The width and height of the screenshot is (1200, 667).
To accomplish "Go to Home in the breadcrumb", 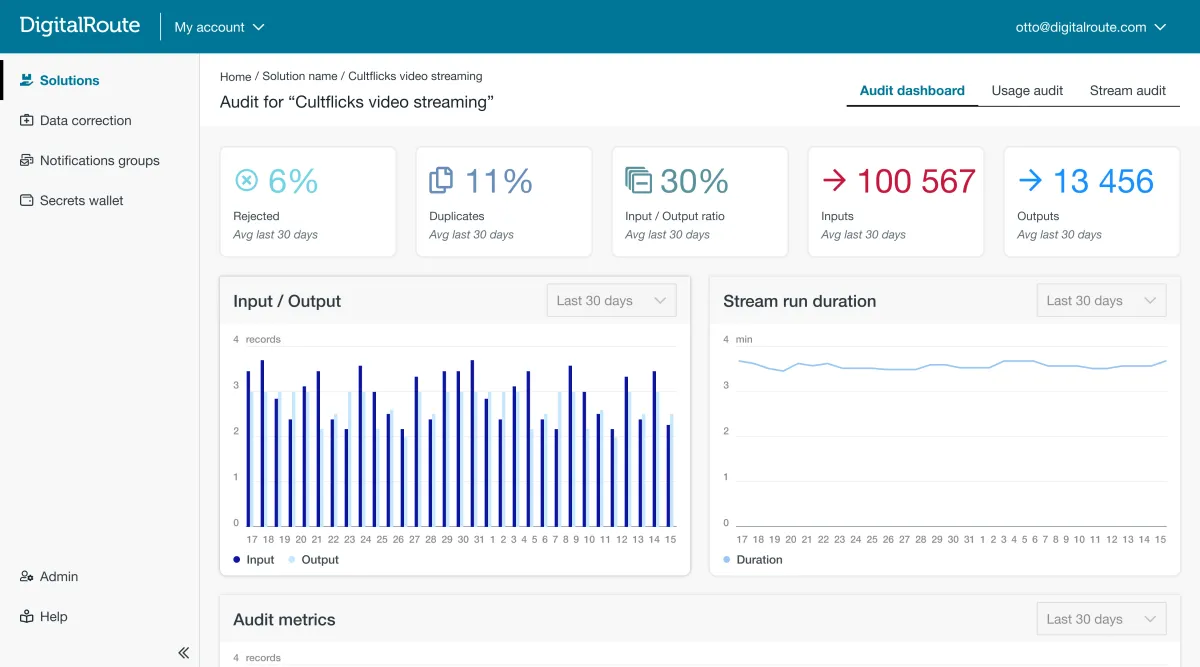I will click(x=235, y=76).
